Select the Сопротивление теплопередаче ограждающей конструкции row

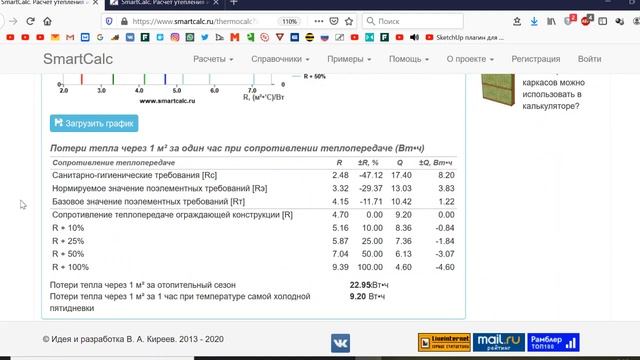(253, 215)
